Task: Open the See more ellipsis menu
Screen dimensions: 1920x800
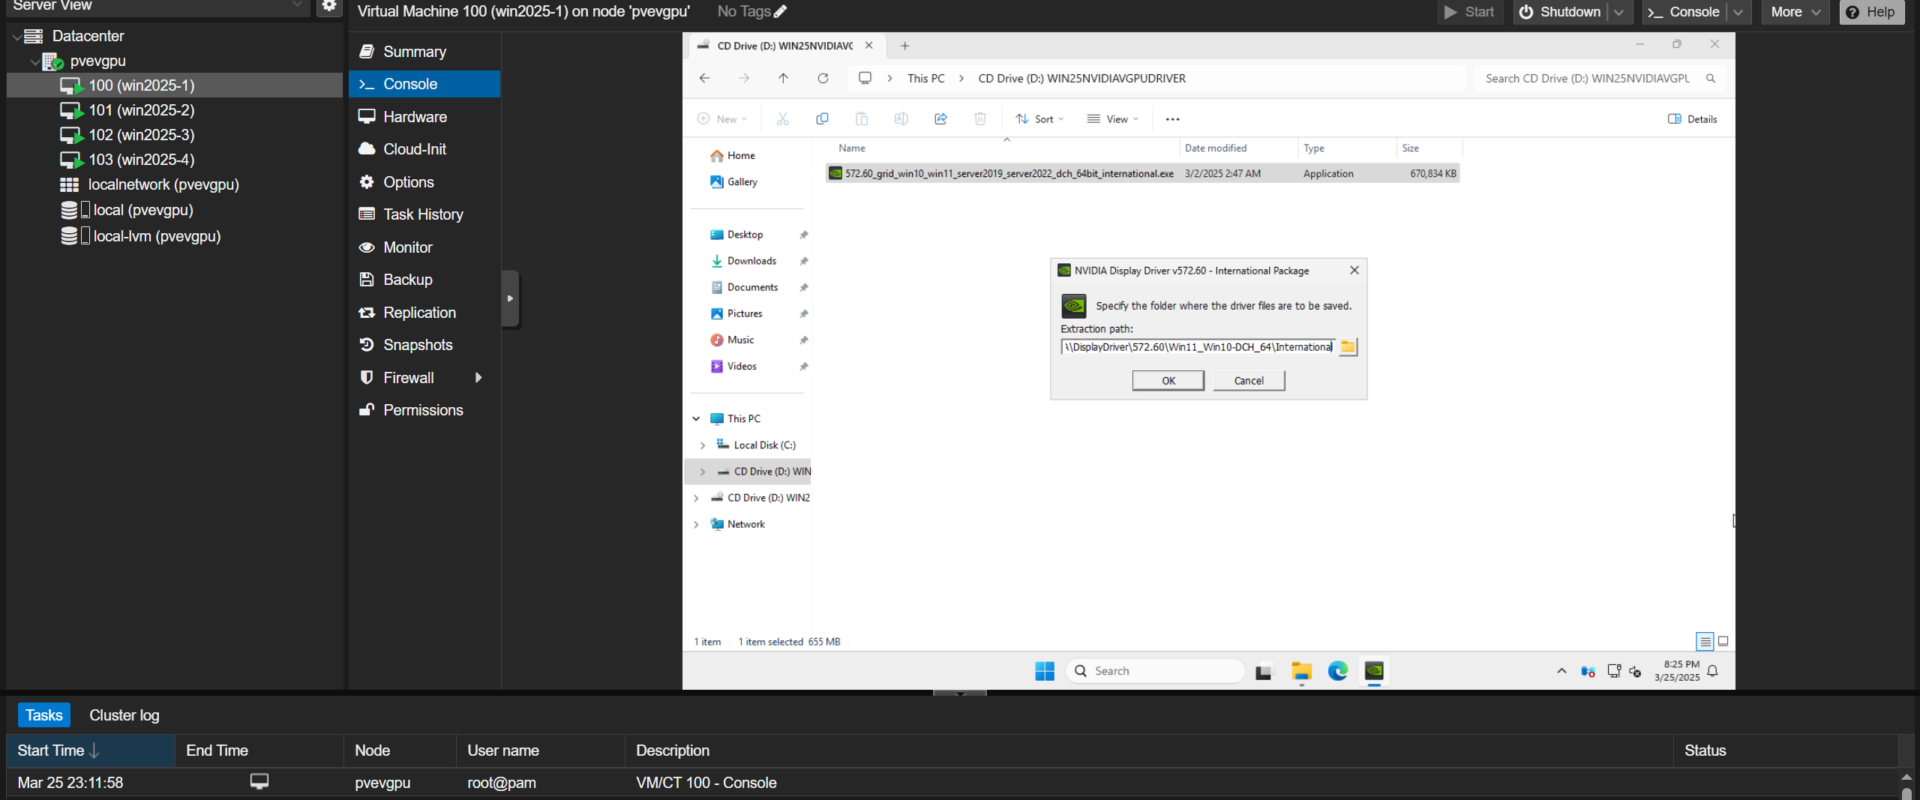Action: point(1172,119)
